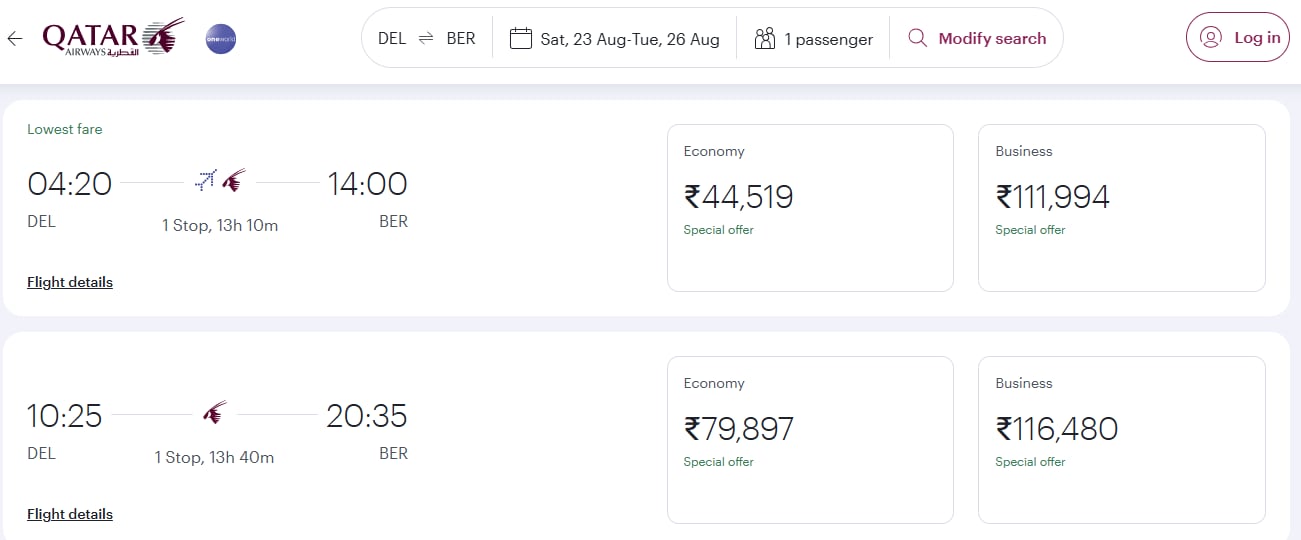Open Flight details for the 10:25 departure
This screenshot has width=1301, height=540.
(70, 514)
